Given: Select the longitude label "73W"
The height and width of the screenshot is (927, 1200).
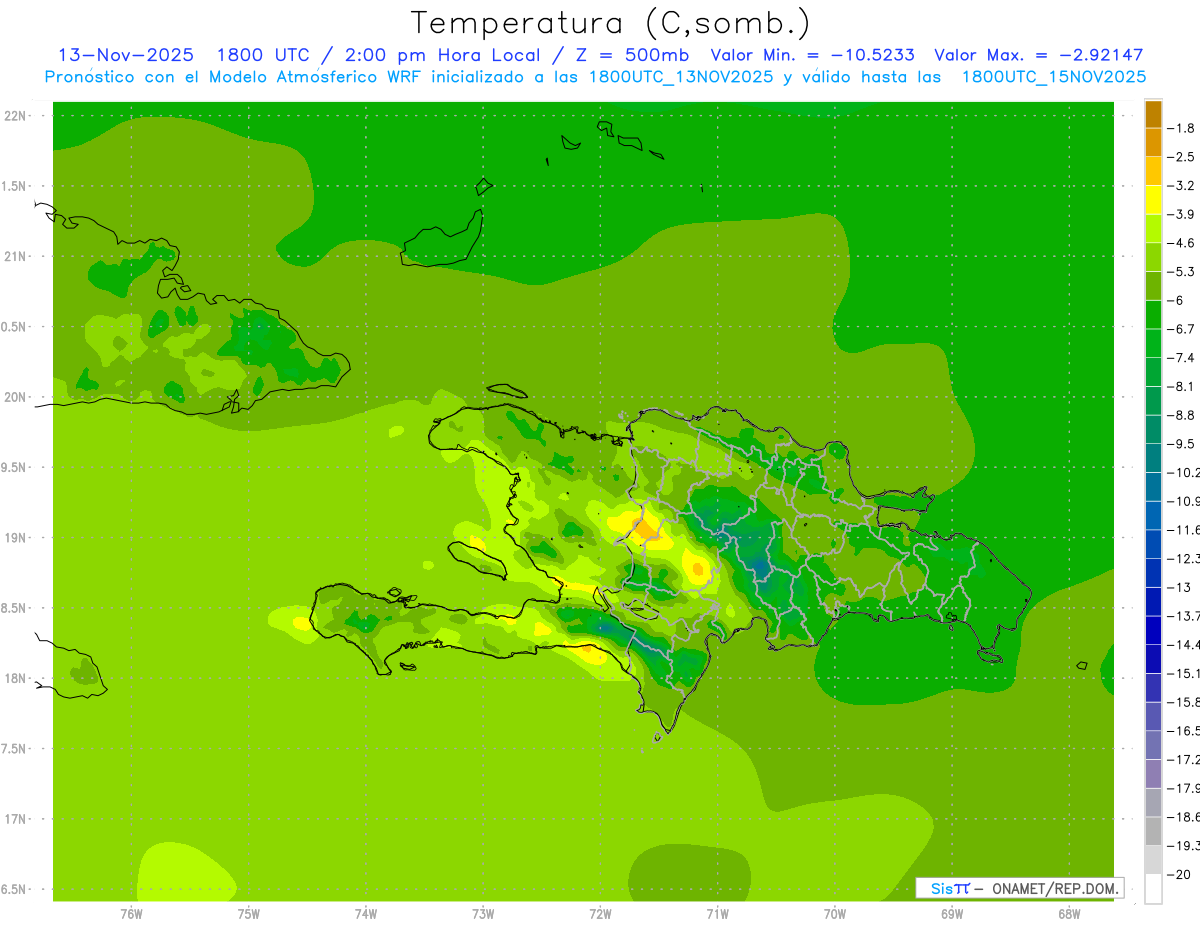Looking at the screenshot, I should [483, 913].
